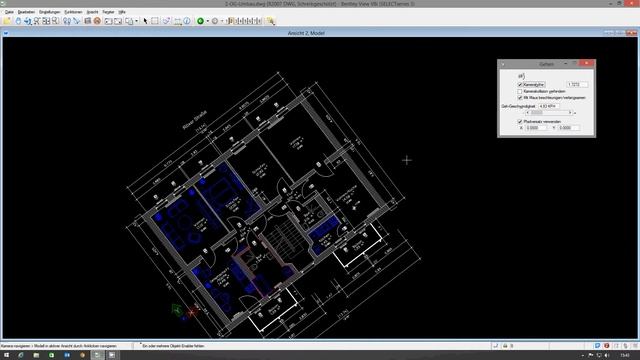Click the X offset input field

click(536, 128)
